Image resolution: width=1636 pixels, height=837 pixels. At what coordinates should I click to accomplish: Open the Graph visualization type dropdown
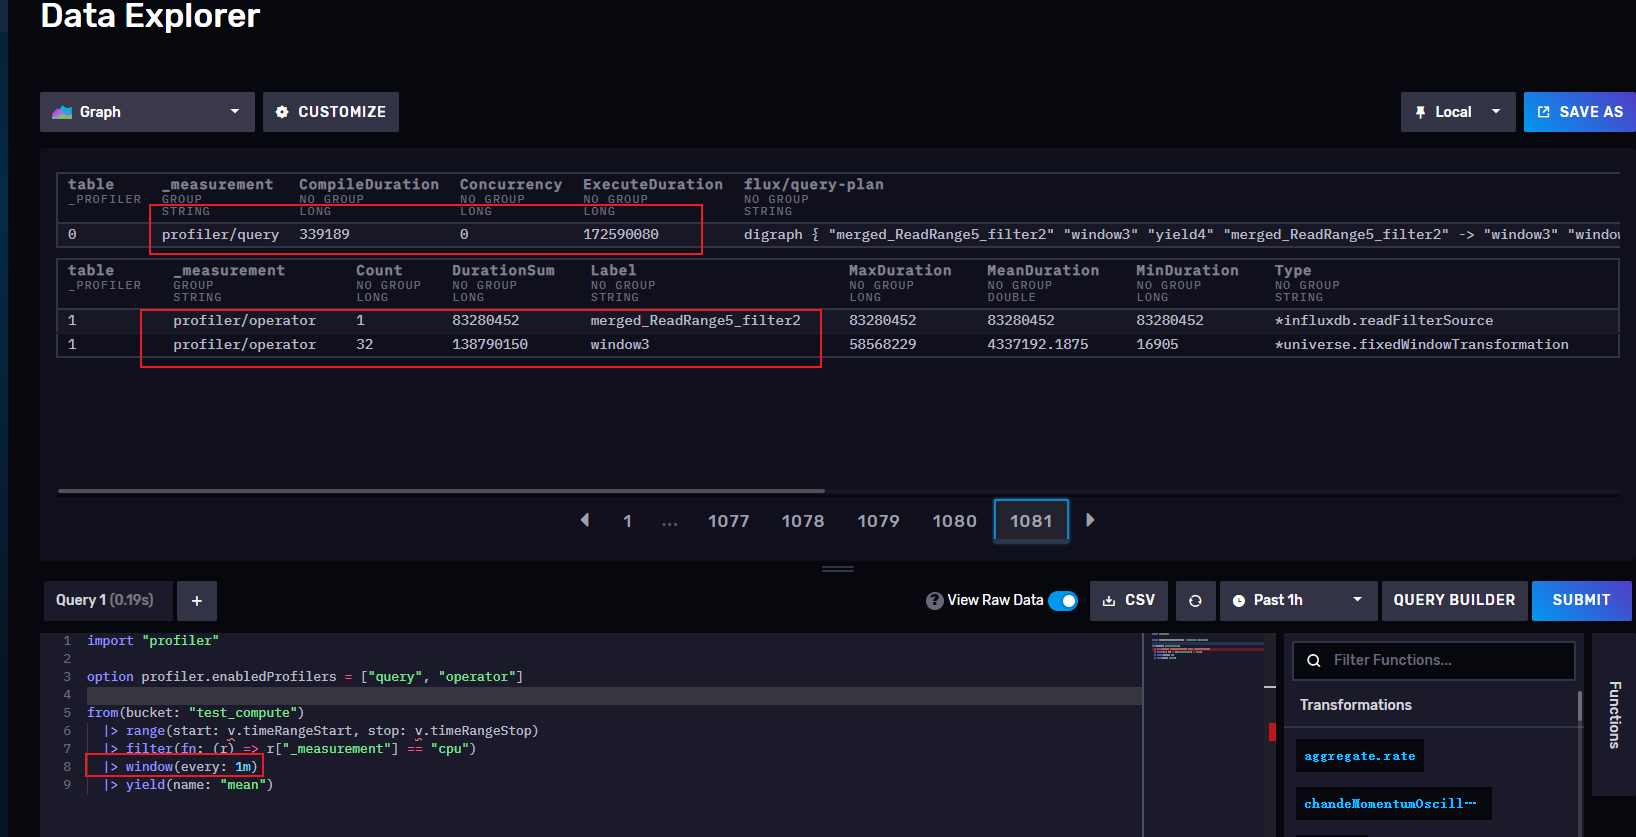coord(147,112)
